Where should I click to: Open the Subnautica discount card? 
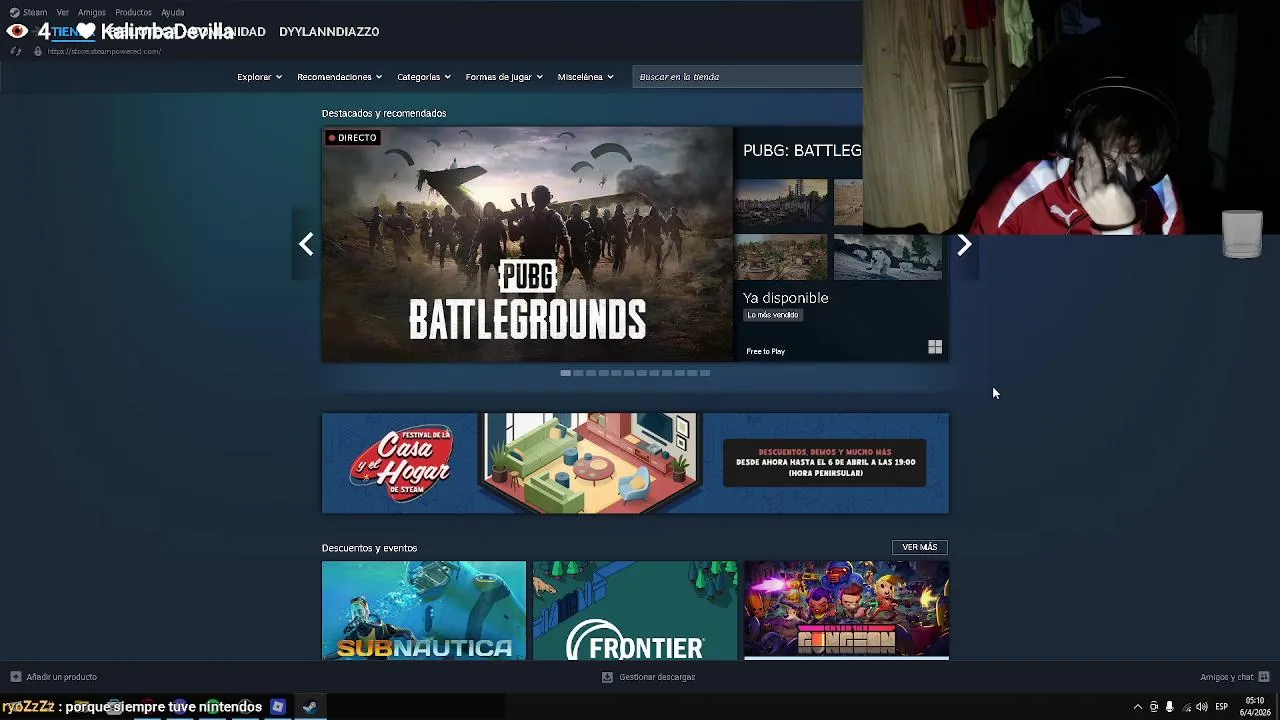pos(424,610)
